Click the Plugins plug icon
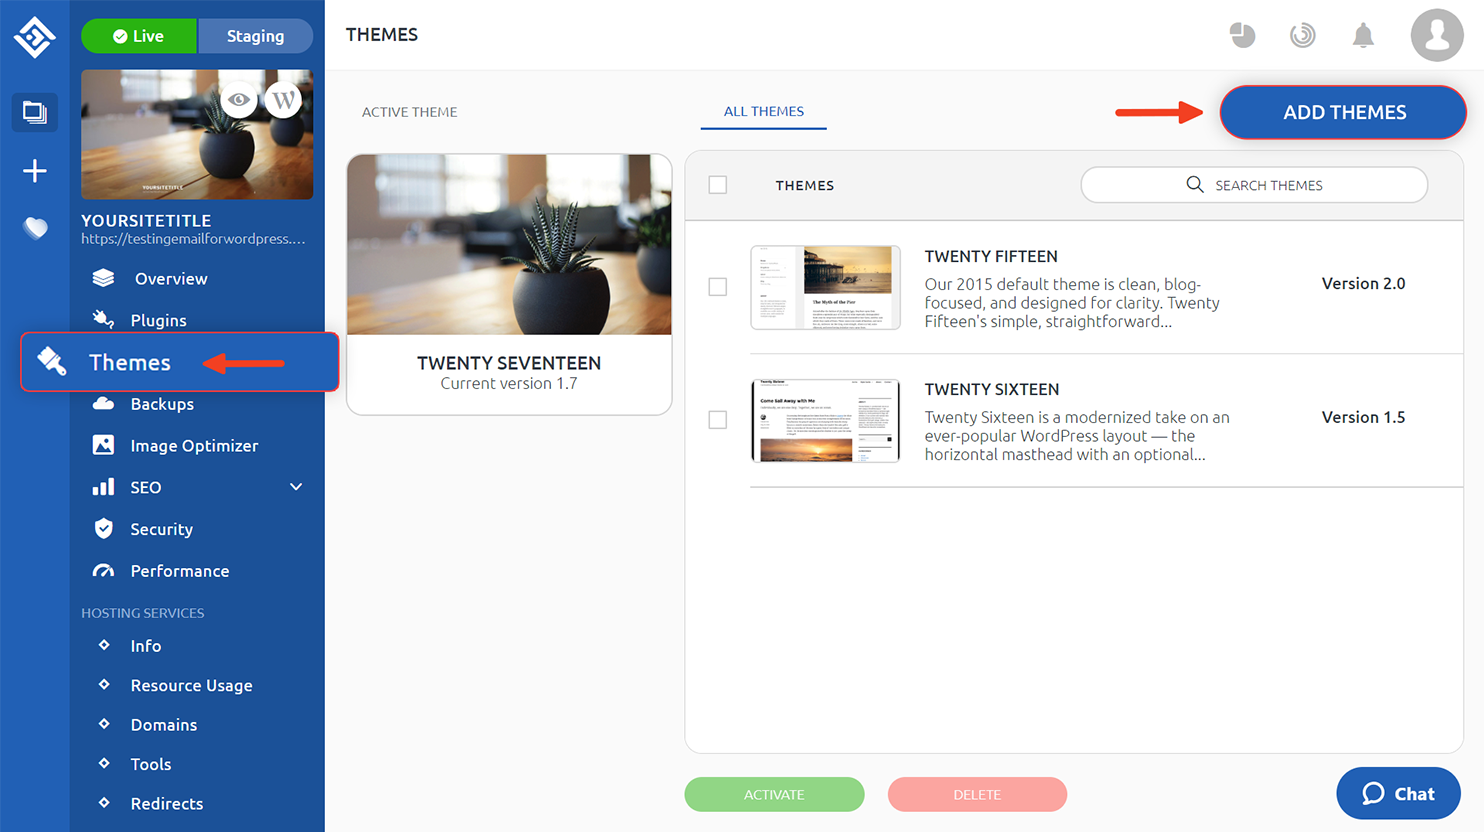Image resolution: width=1484 pixels, height=832 pixels. [103, 319]
